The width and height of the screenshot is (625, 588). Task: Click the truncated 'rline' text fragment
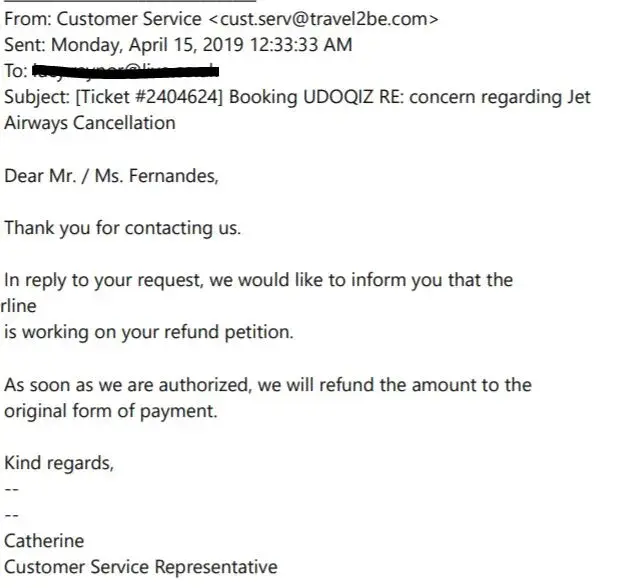tap(18, 307)
